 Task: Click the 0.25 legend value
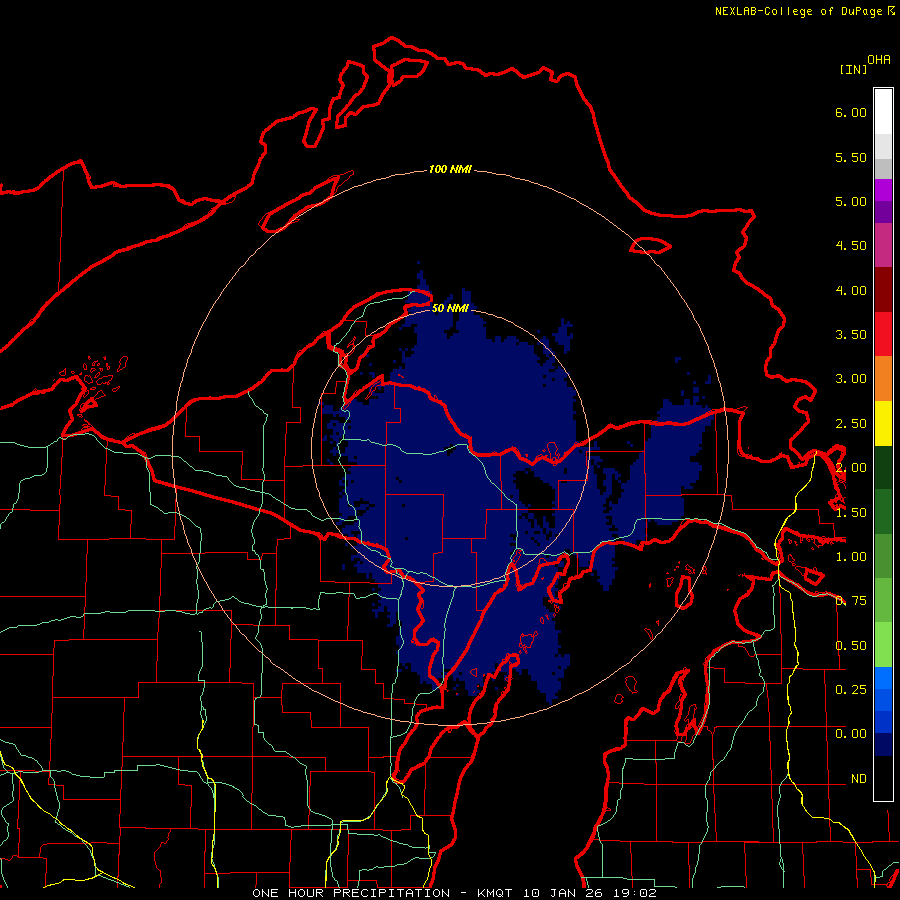point(851,689)
